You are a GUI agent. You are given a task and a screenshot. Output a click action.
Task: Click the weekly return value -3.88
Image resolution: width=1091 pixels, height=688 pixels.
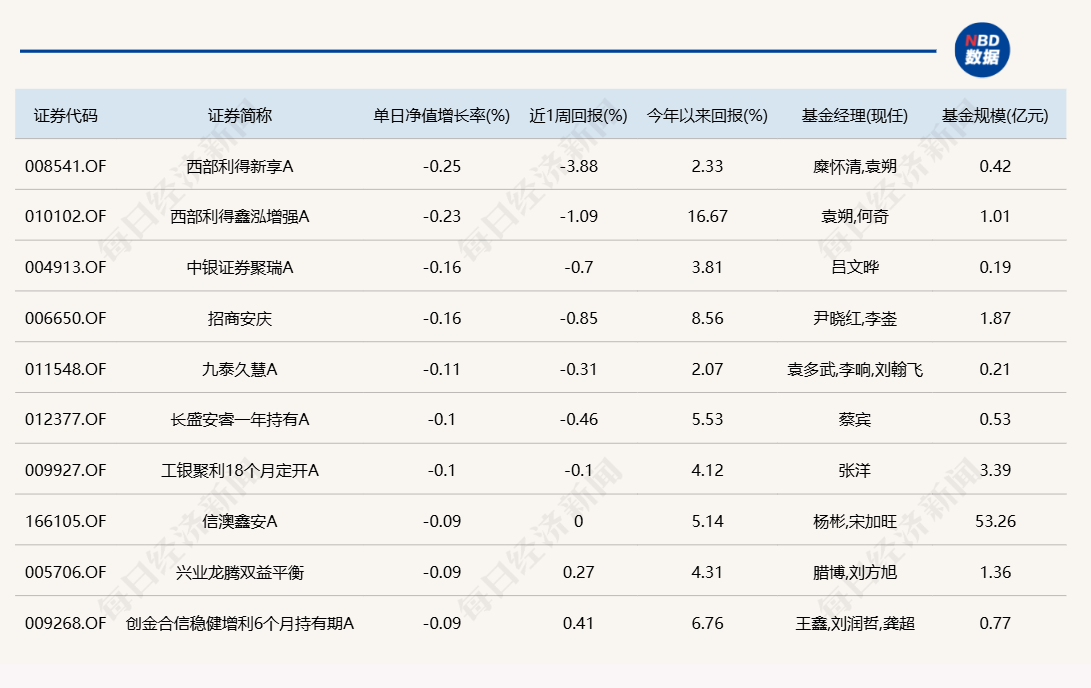pos(578,166)
